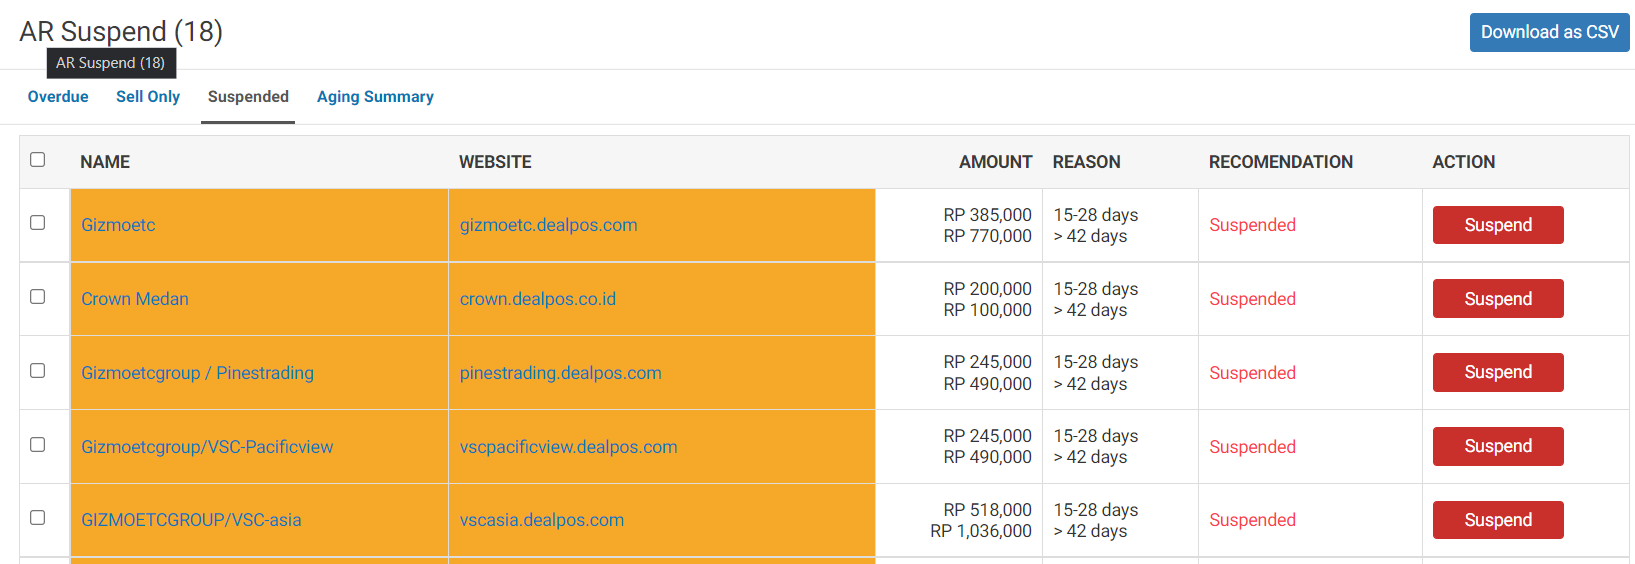Open the Crown Medan customer link
Image resolution: width=1635 pixels, height=564 pixels.
tap(135, 299)
